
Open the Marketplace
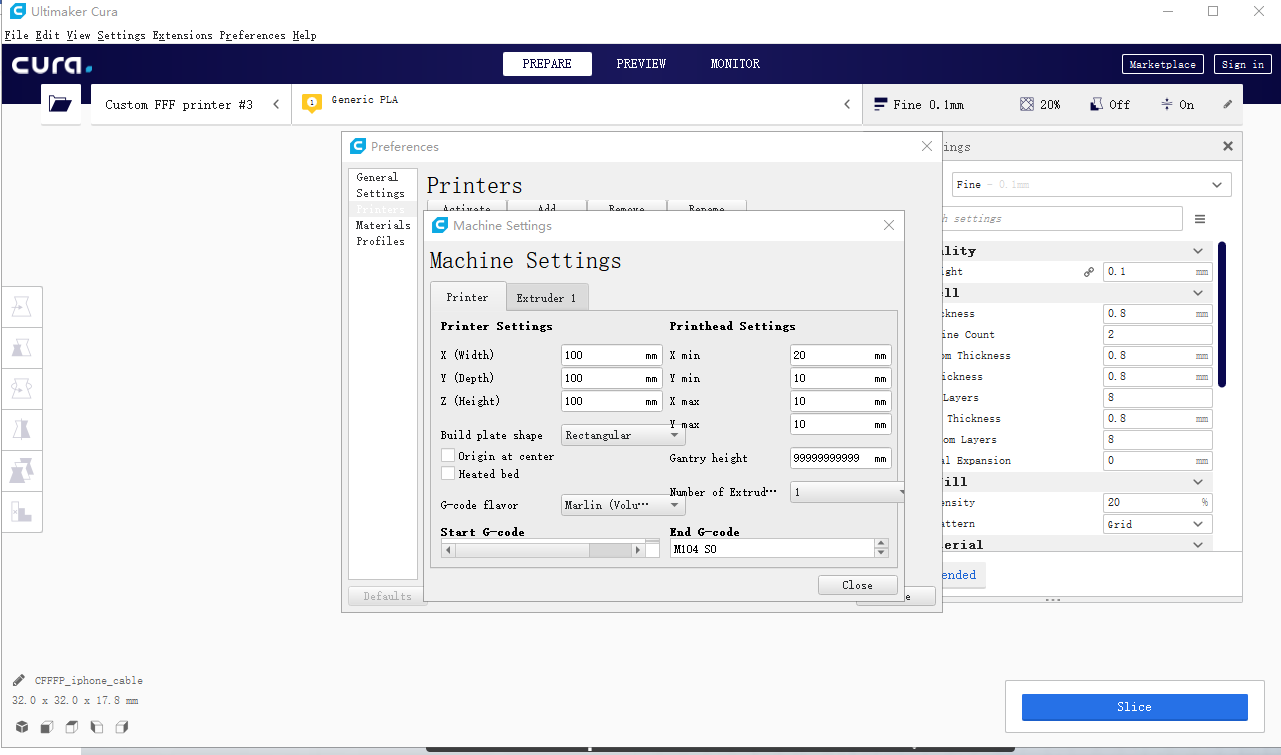click(1162, 64)
